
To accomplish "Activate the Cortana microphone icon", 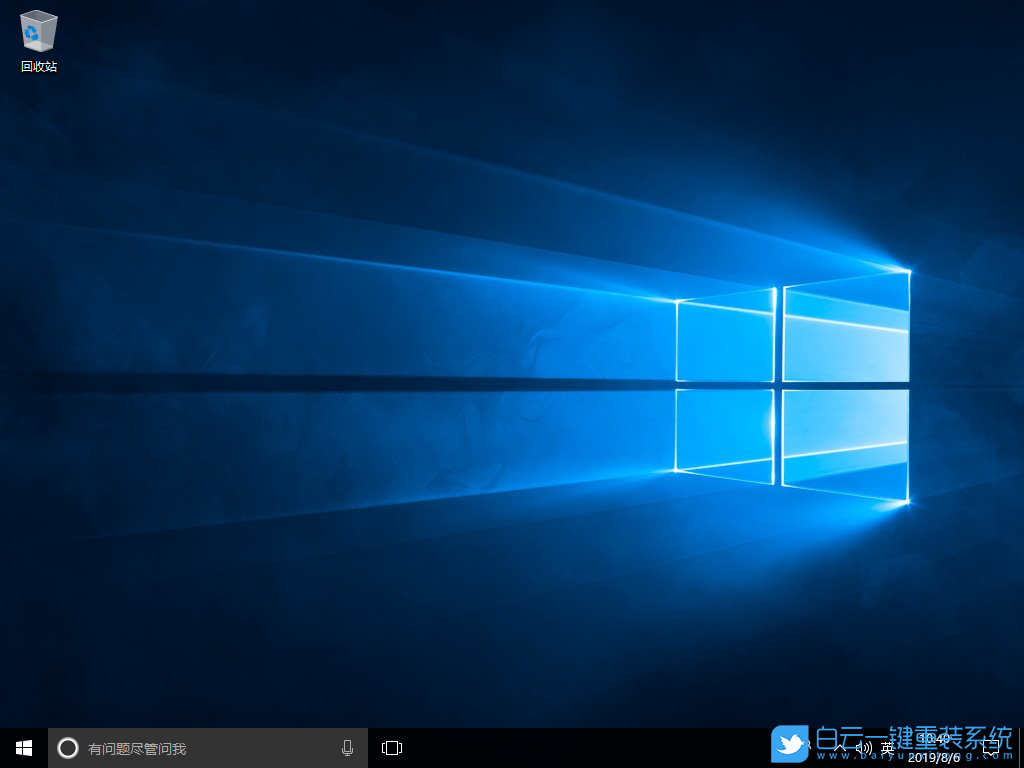I will [347, 748].
